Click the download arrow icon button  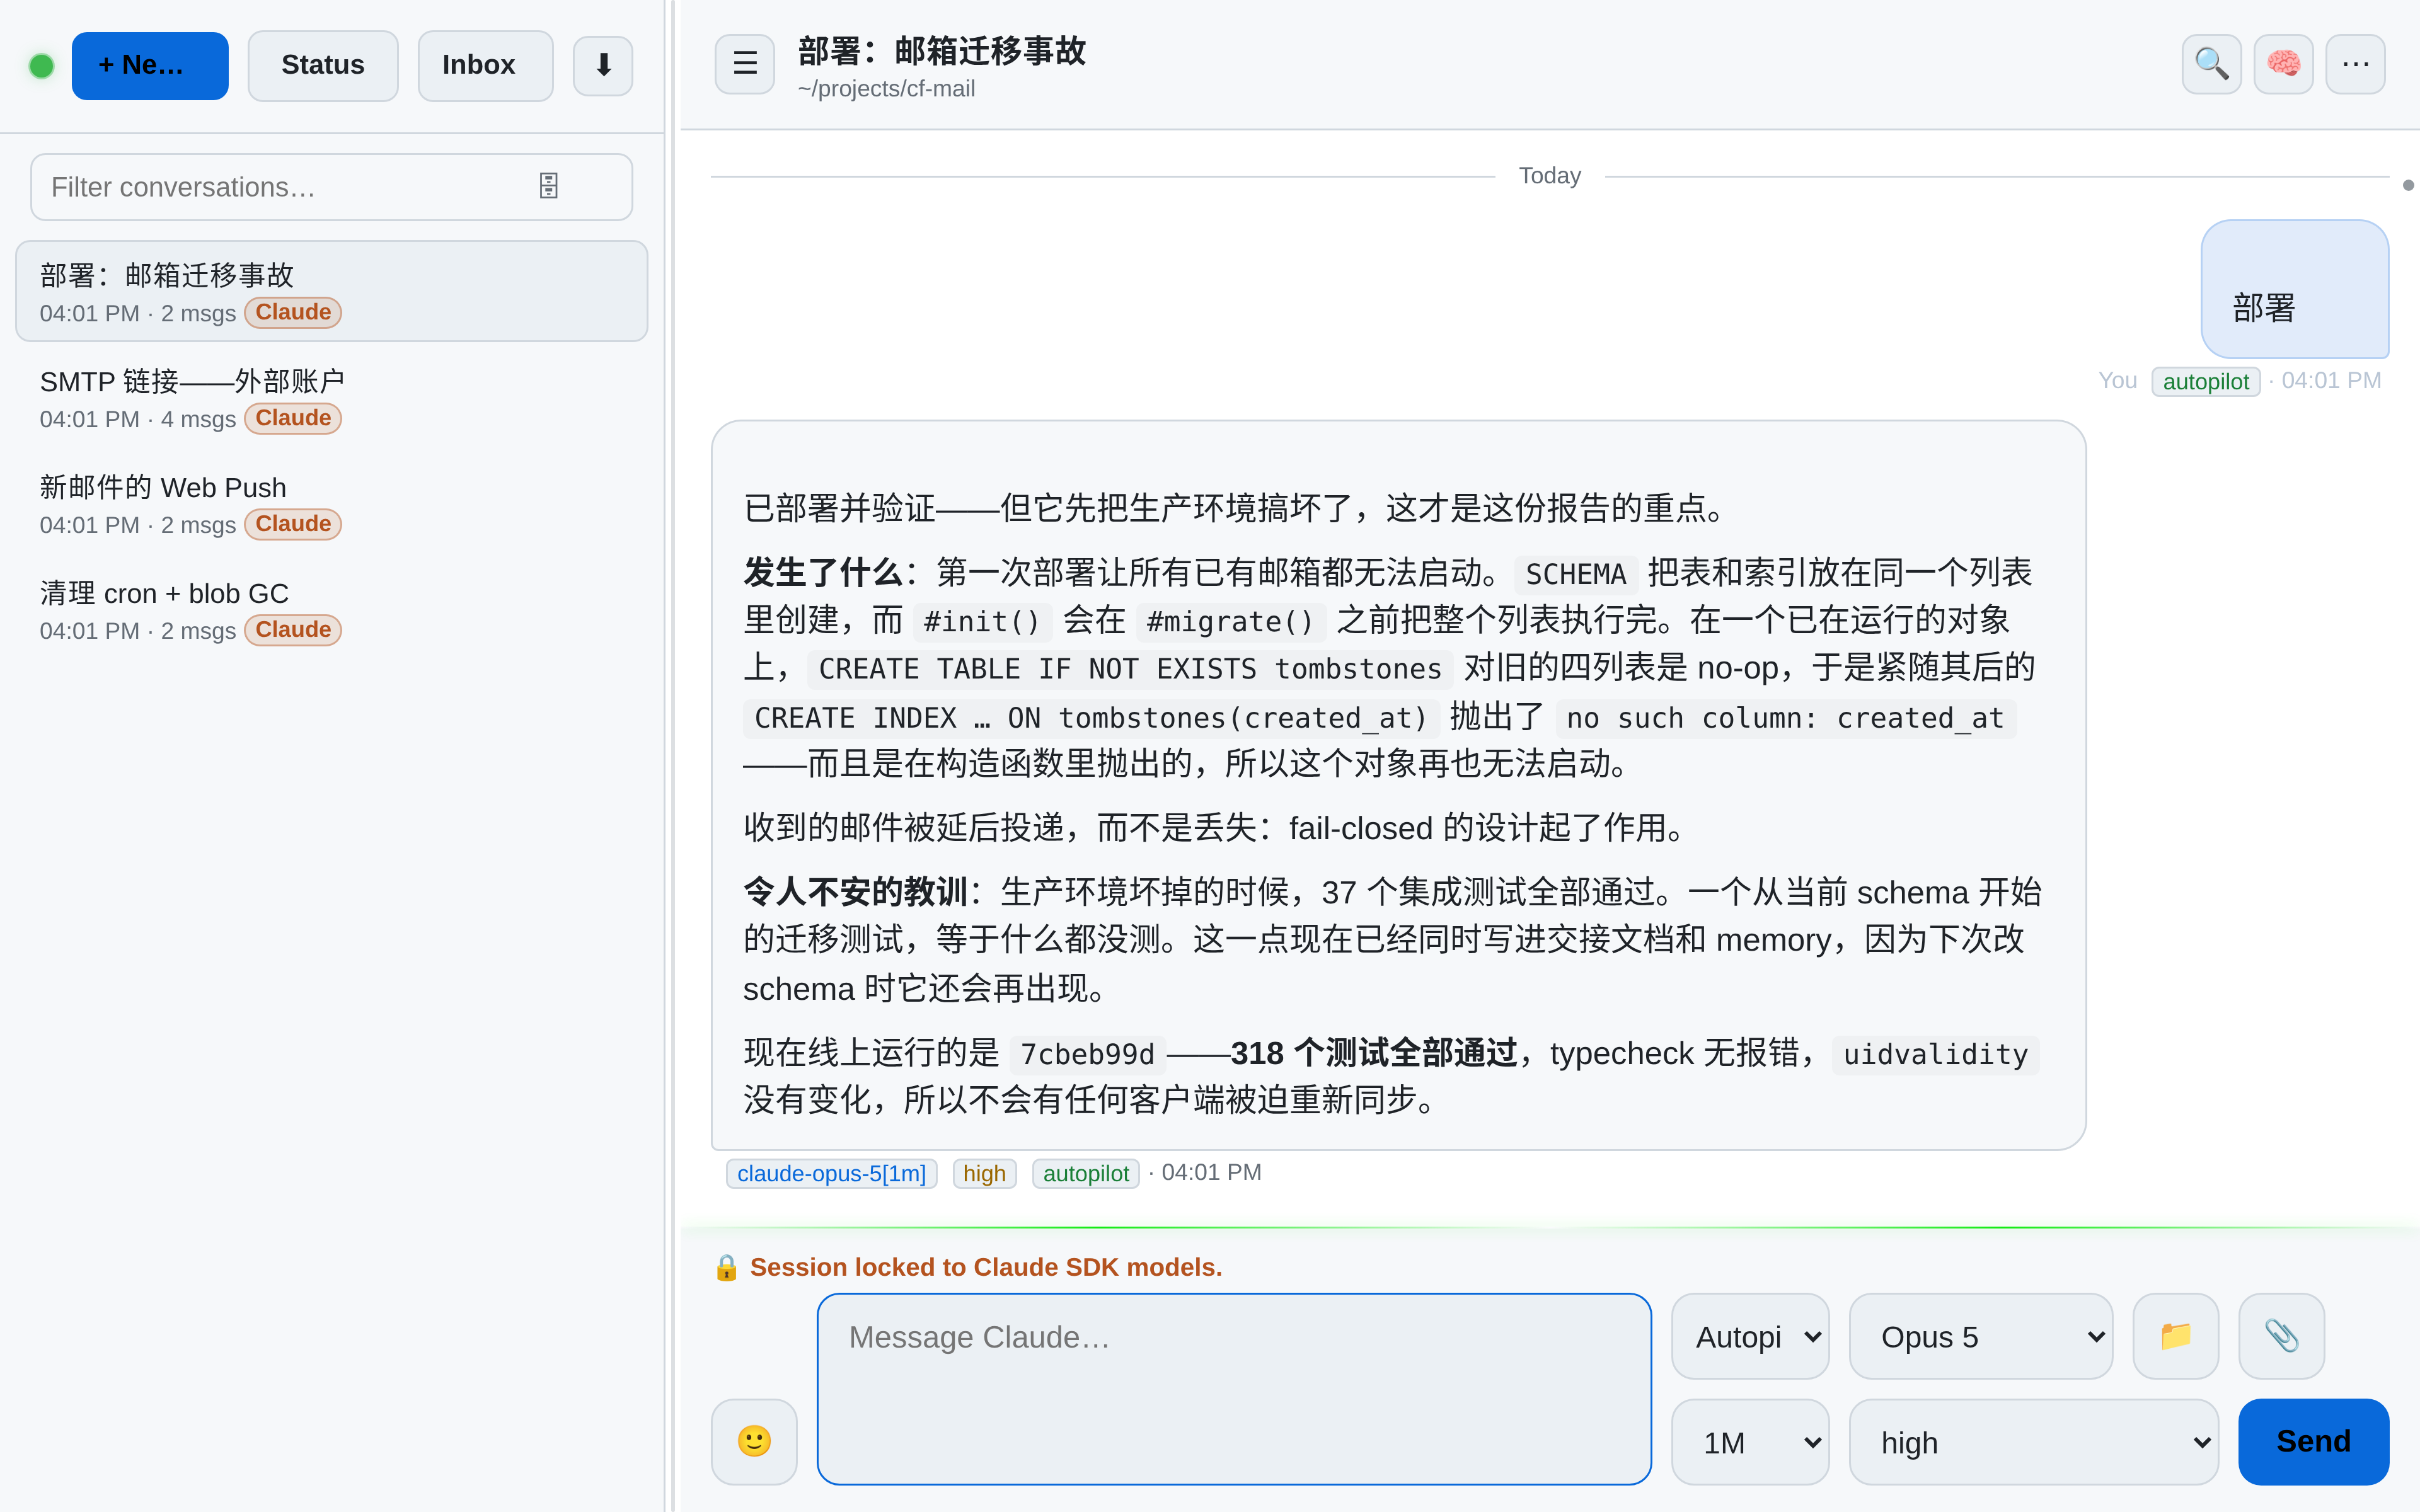coord(602,65)
